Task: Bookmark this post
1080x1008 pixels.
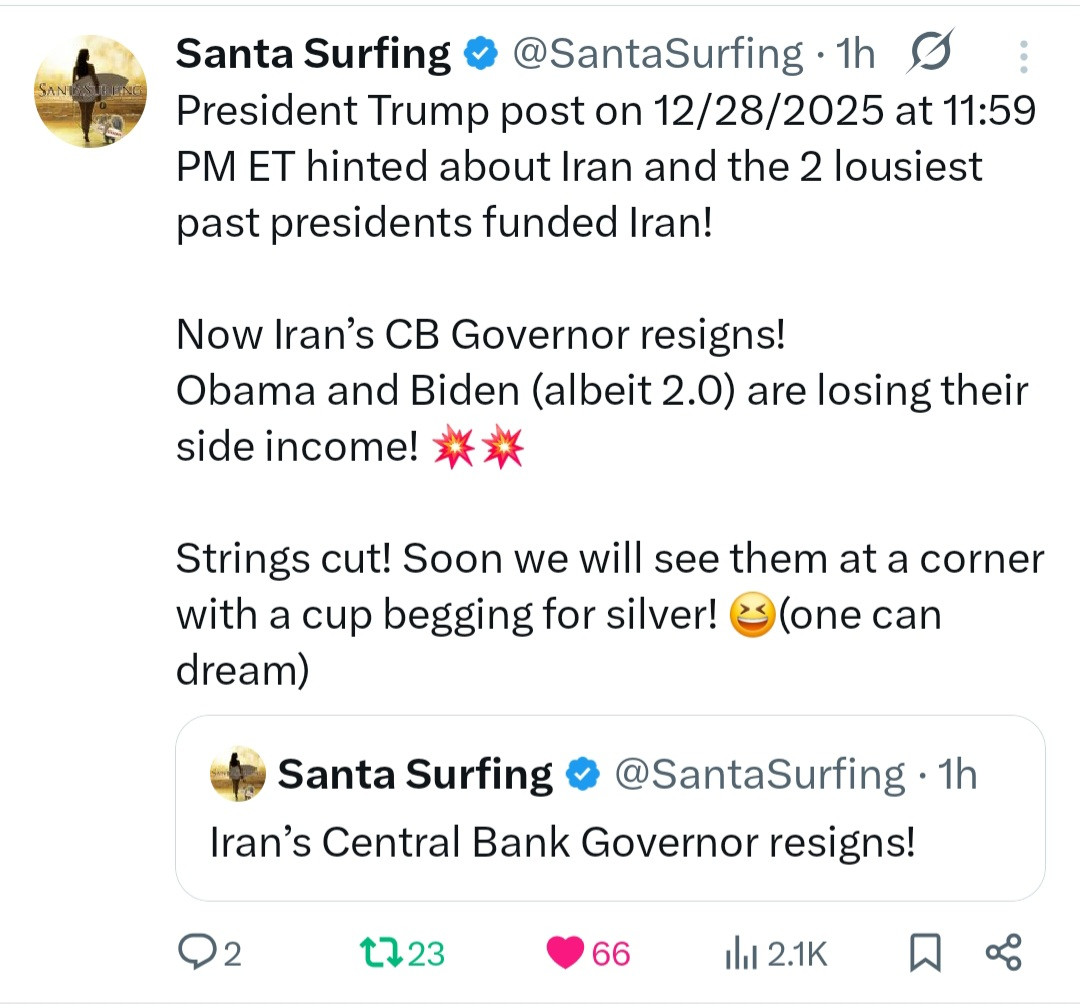Action: tap(925, 954)
